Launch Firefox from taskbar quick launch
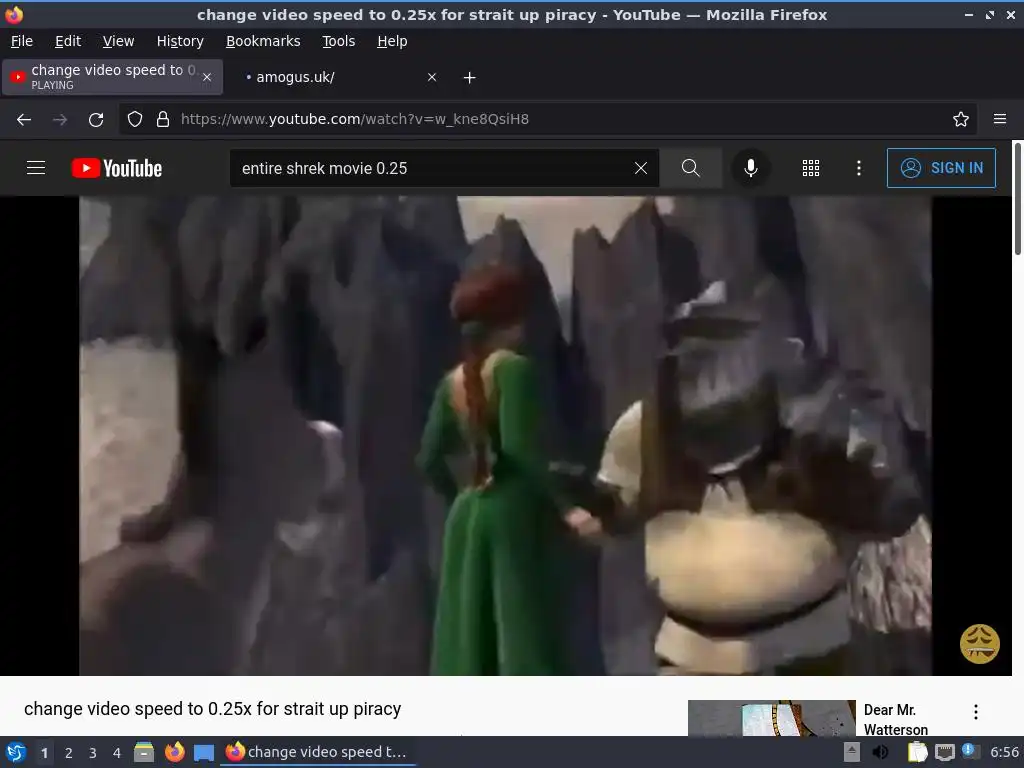 174,752
